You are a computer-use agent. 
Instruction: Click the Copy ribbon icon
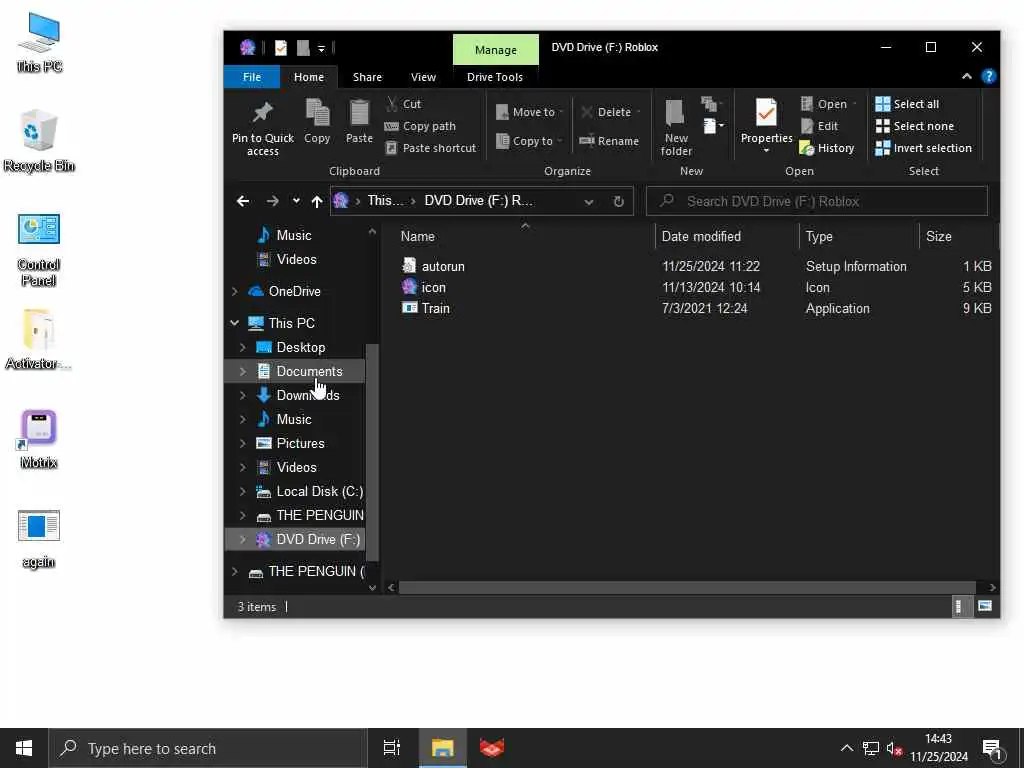(x=317, y=121)
